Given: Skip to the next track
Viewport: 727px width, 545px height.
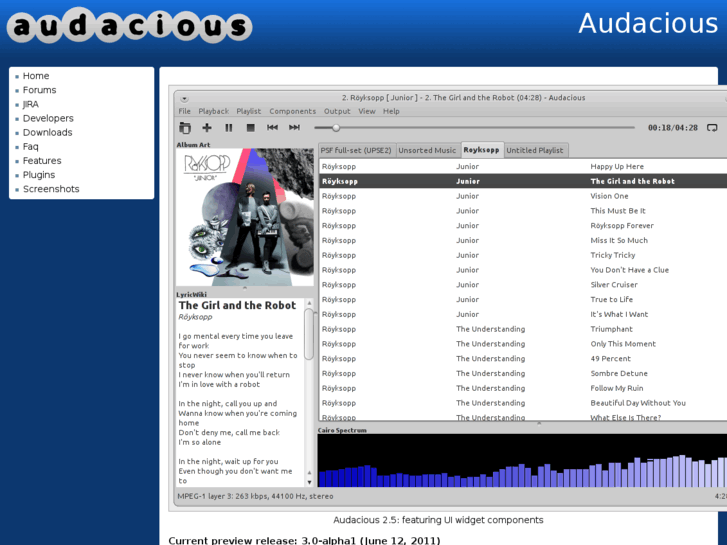Looking at the screenshot, I should click(294, 128).
